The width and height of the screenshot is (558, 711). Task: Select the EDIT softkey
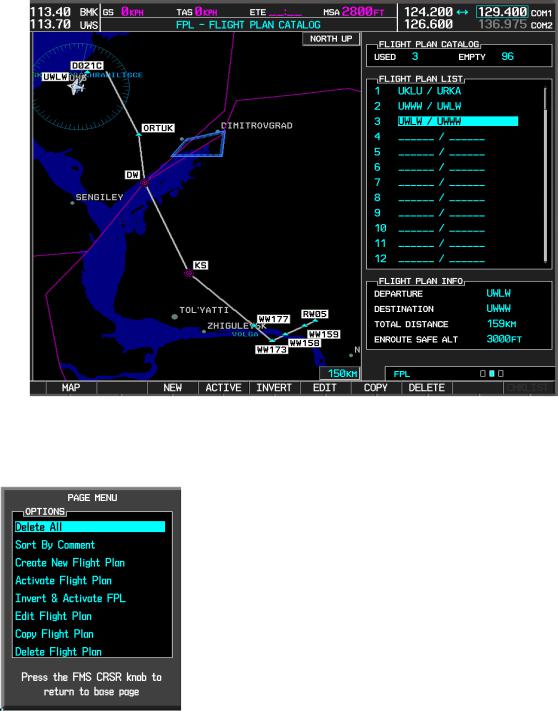click(x=325, y=388)
